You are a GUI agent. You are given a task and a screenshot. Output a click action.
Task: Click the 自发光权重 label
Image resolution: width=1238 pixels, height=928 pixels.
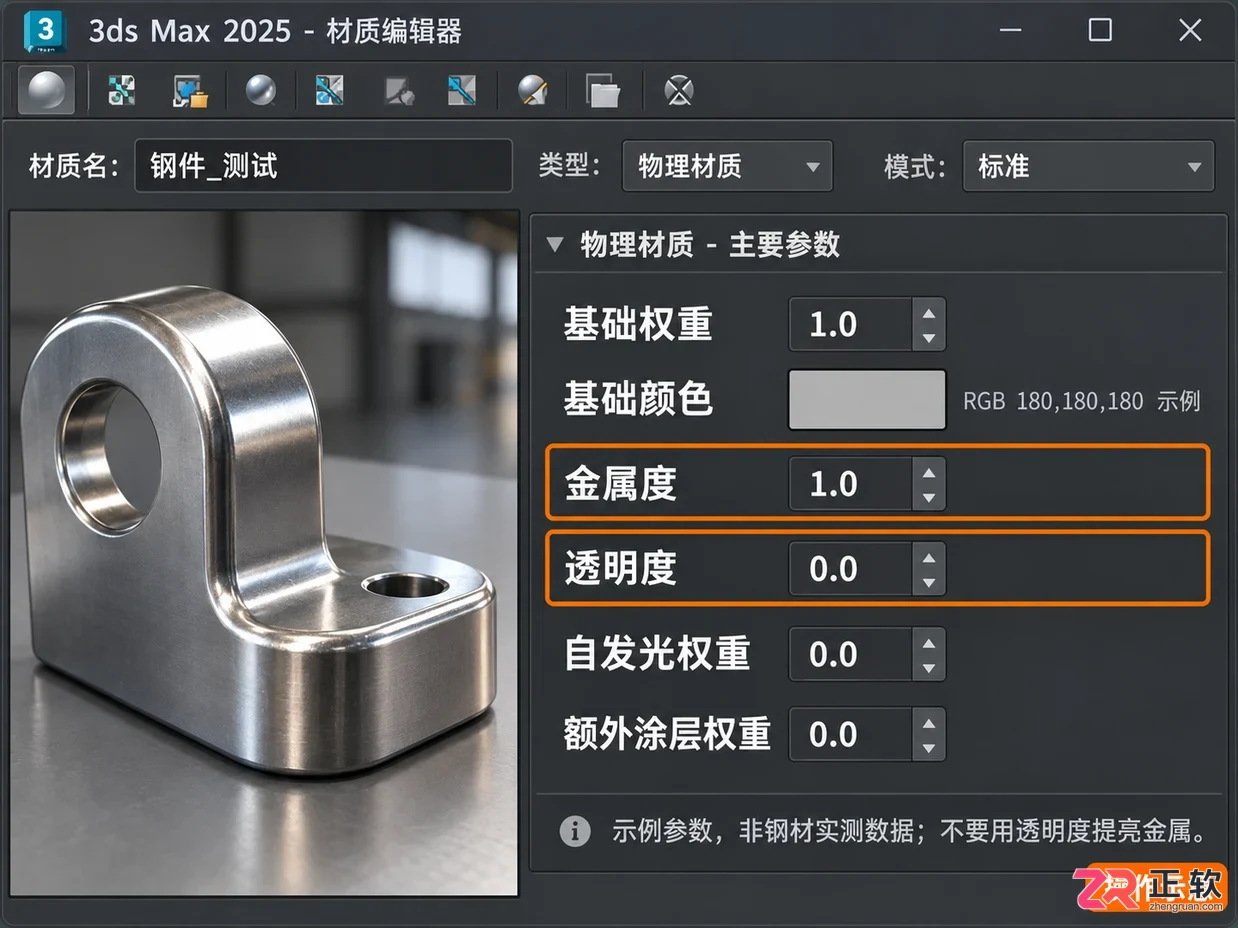(657, 654)
